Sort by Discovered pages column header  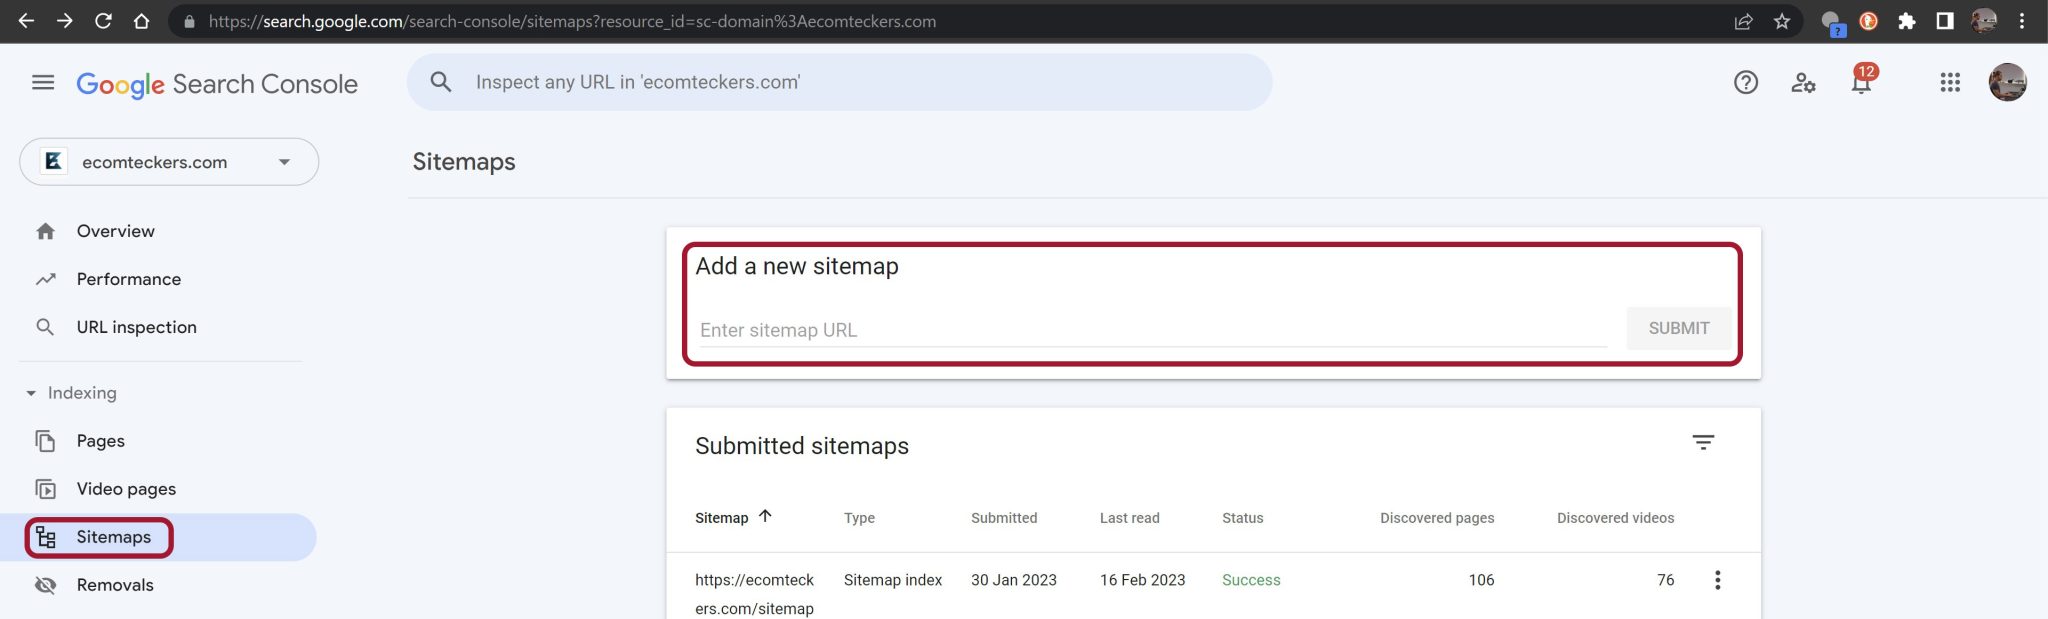1437,518
